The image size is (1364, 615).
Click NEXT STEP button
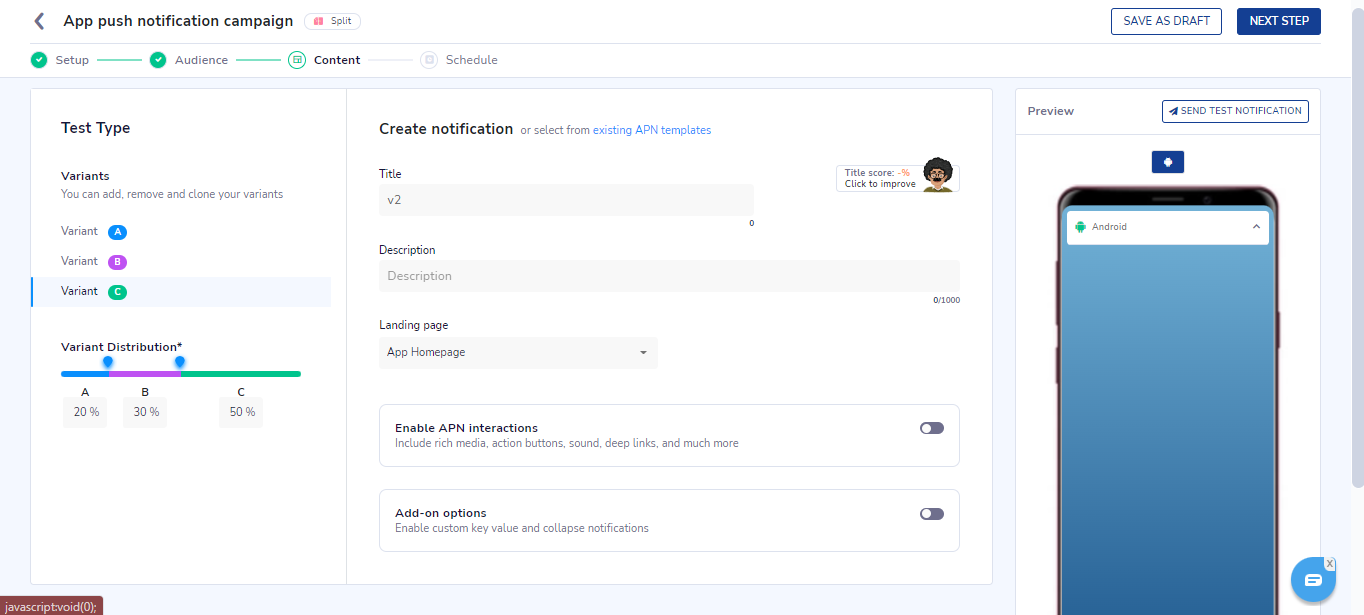(1279, 21)
